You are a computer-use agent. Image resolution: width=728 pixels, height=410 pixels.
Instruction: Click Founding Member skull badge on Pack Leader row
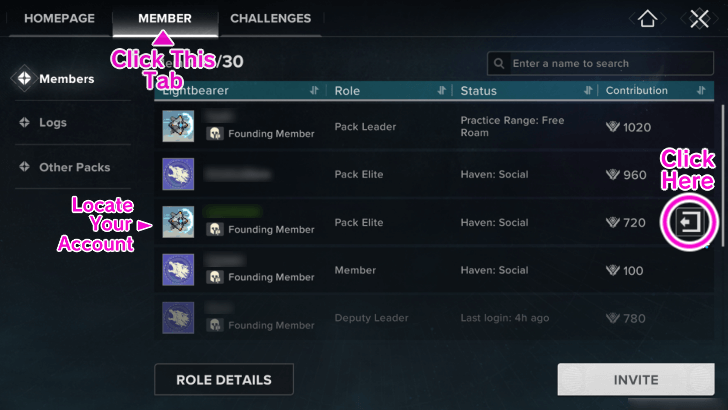coord(214,134)
